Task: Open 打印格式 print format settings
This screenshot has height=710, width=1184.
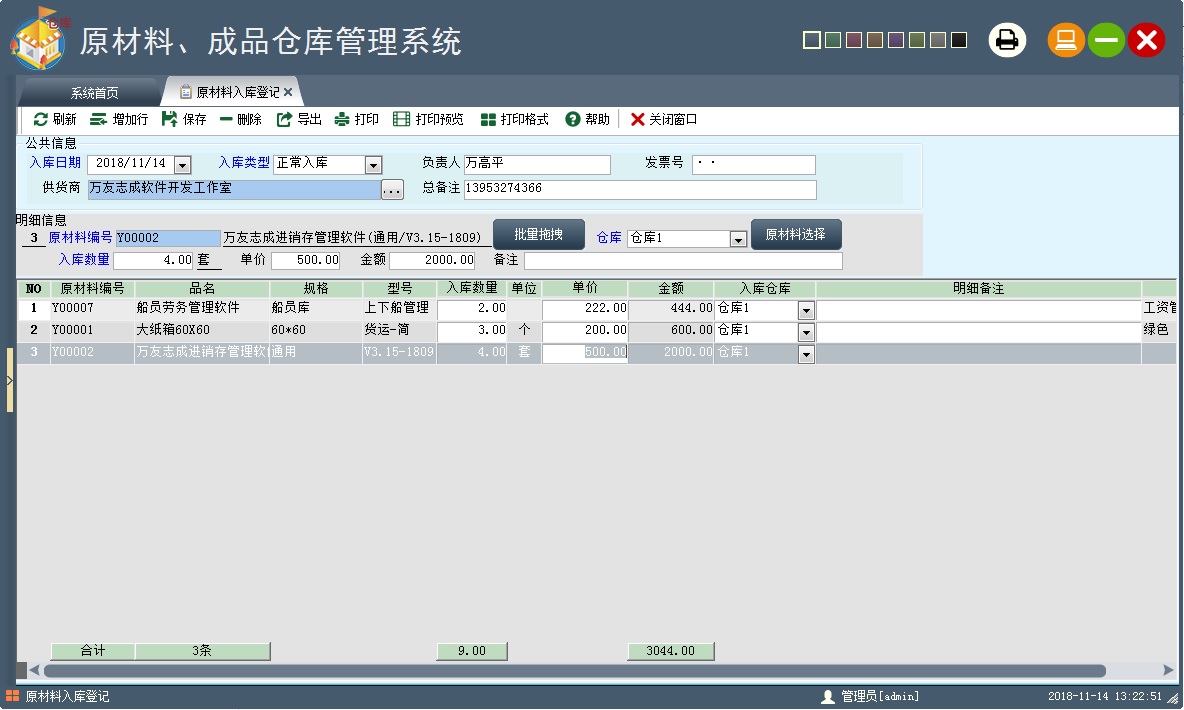Action: pos(488,119)
